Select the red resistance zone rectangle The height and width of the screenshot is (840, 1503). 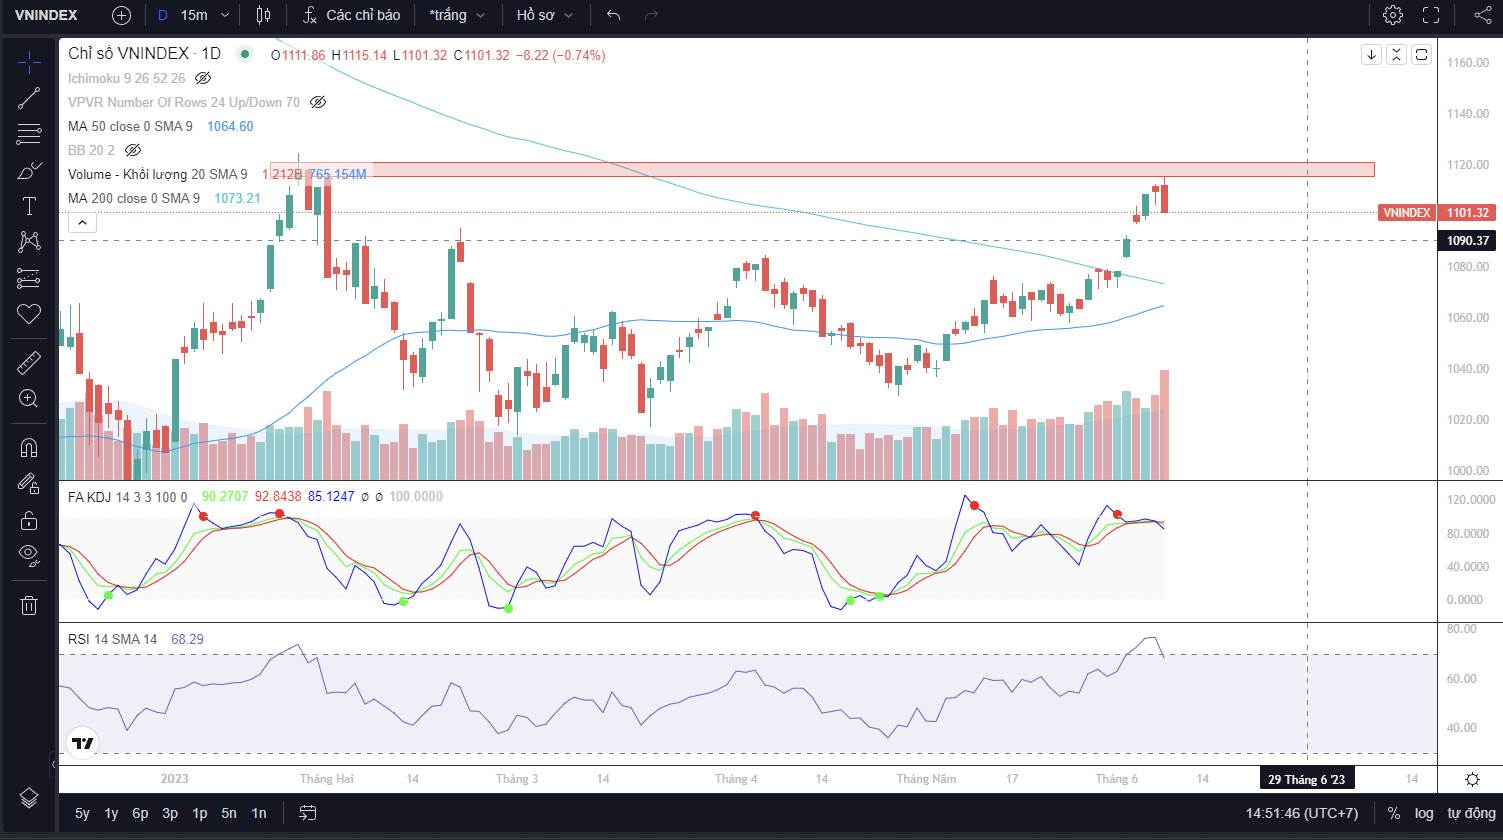822,170
